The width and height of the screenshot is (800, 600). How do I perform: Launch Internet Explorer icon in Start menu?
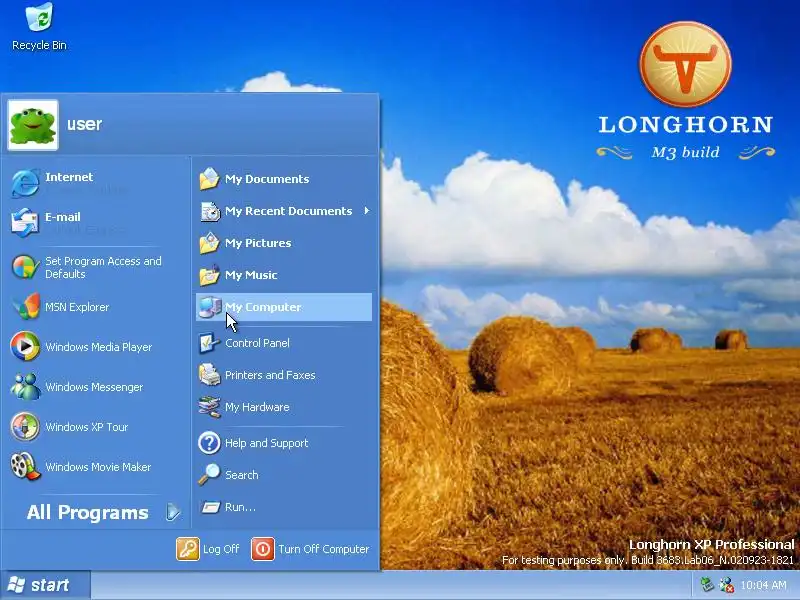25,183
